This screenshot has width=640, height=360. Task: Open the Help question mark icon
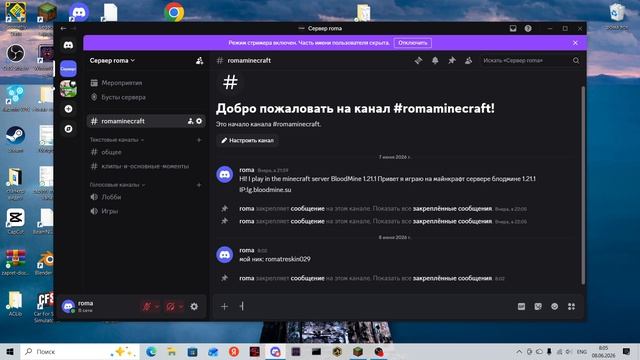pyautogui.click(x=528, y=28)
